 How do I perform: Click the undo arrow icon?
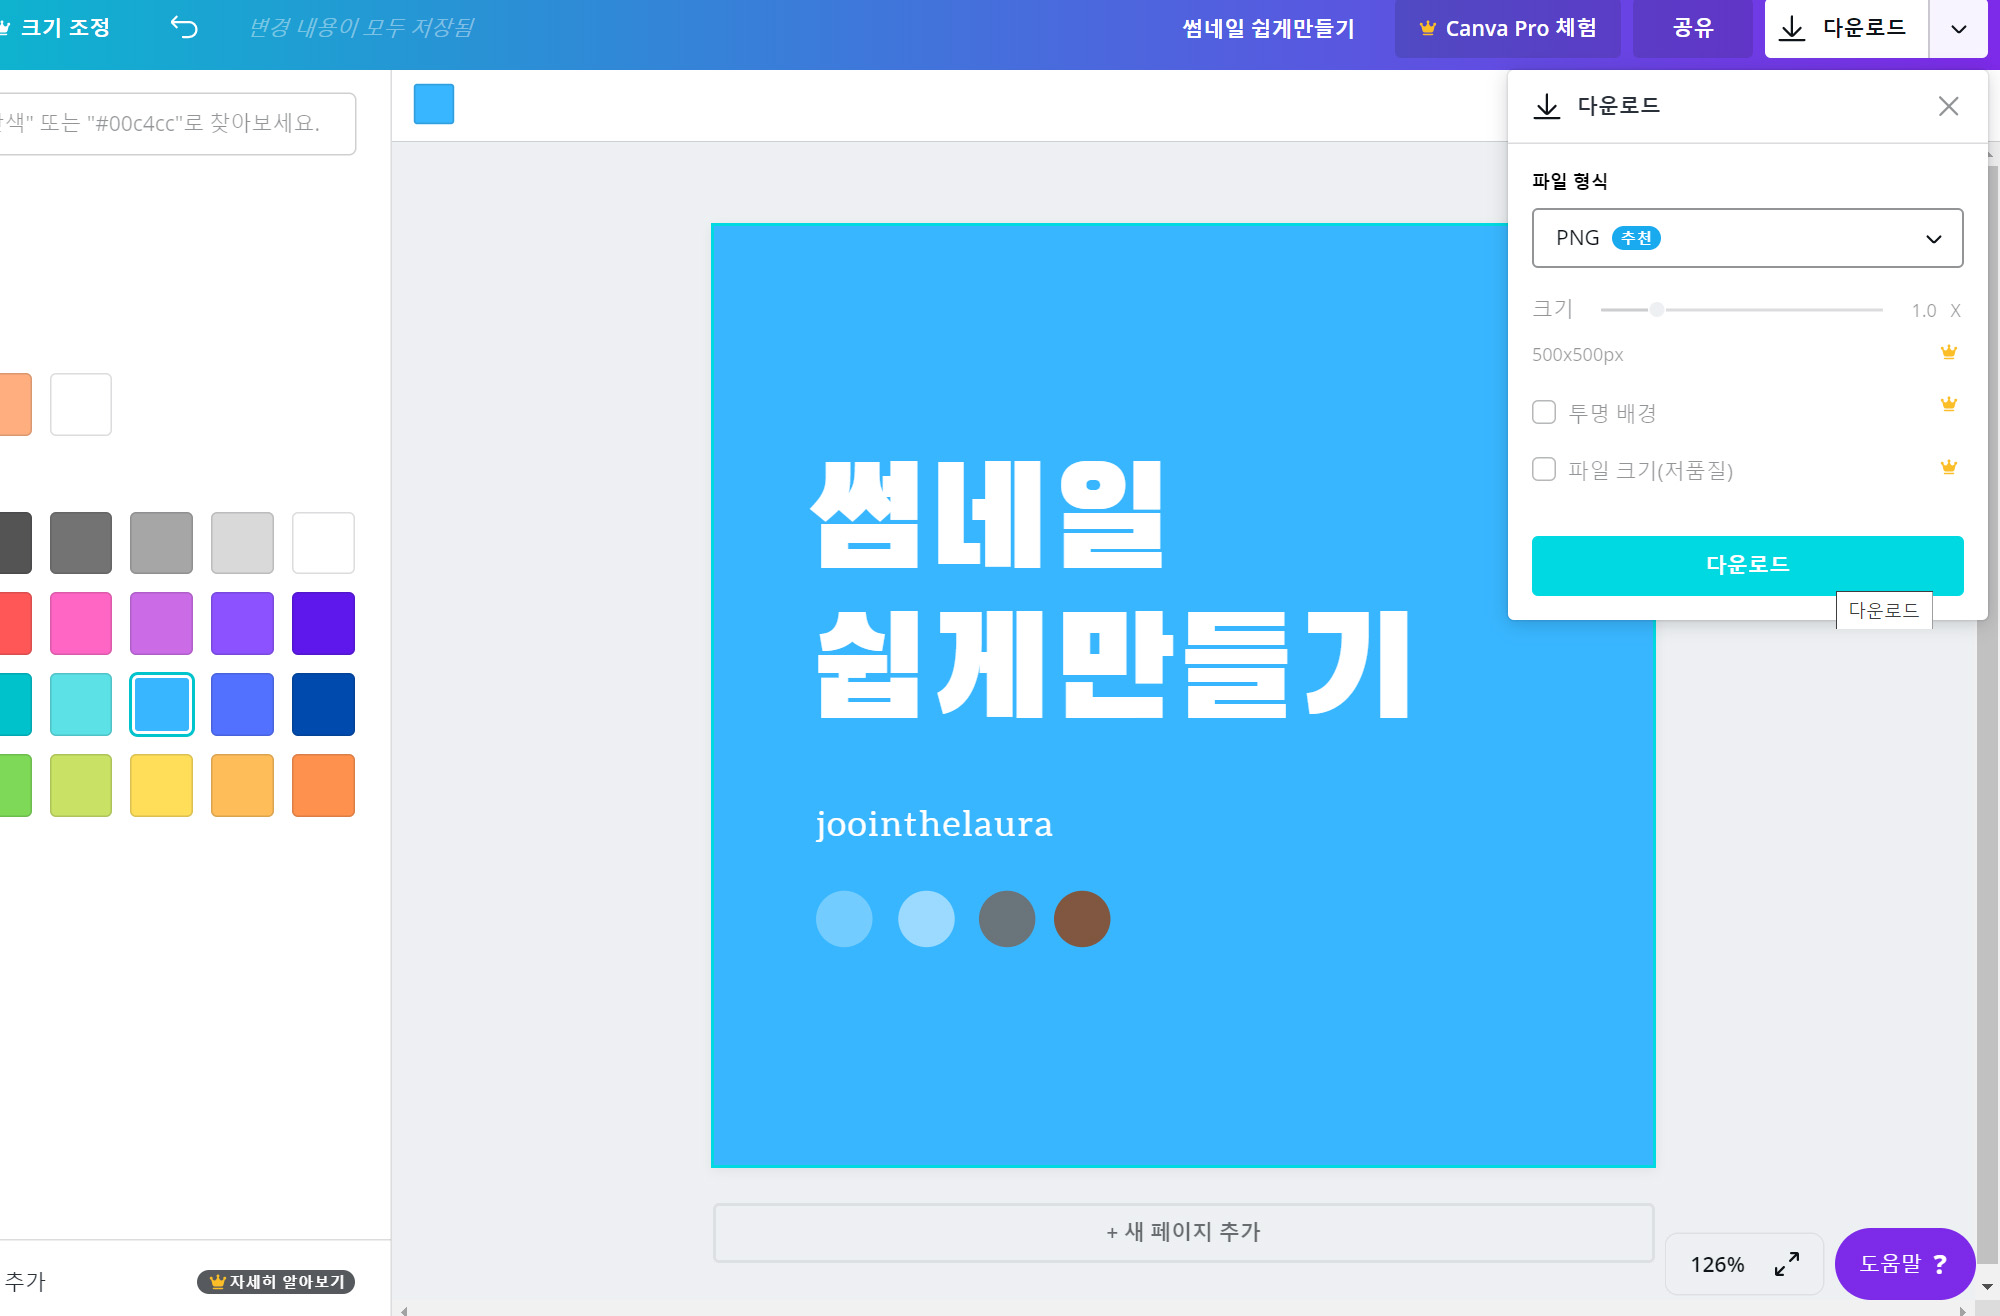[x=184, y=27]
